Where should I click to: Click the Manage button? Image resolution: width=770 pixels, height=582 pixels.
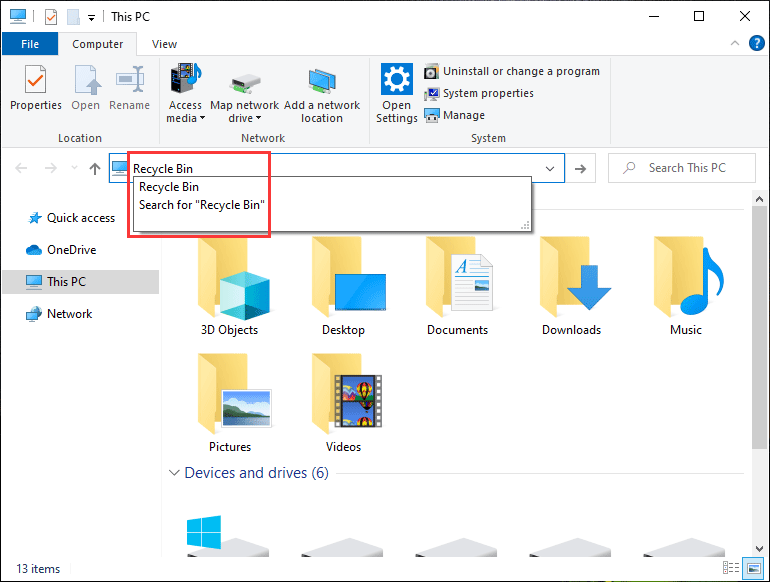click(x=455, y=115)
